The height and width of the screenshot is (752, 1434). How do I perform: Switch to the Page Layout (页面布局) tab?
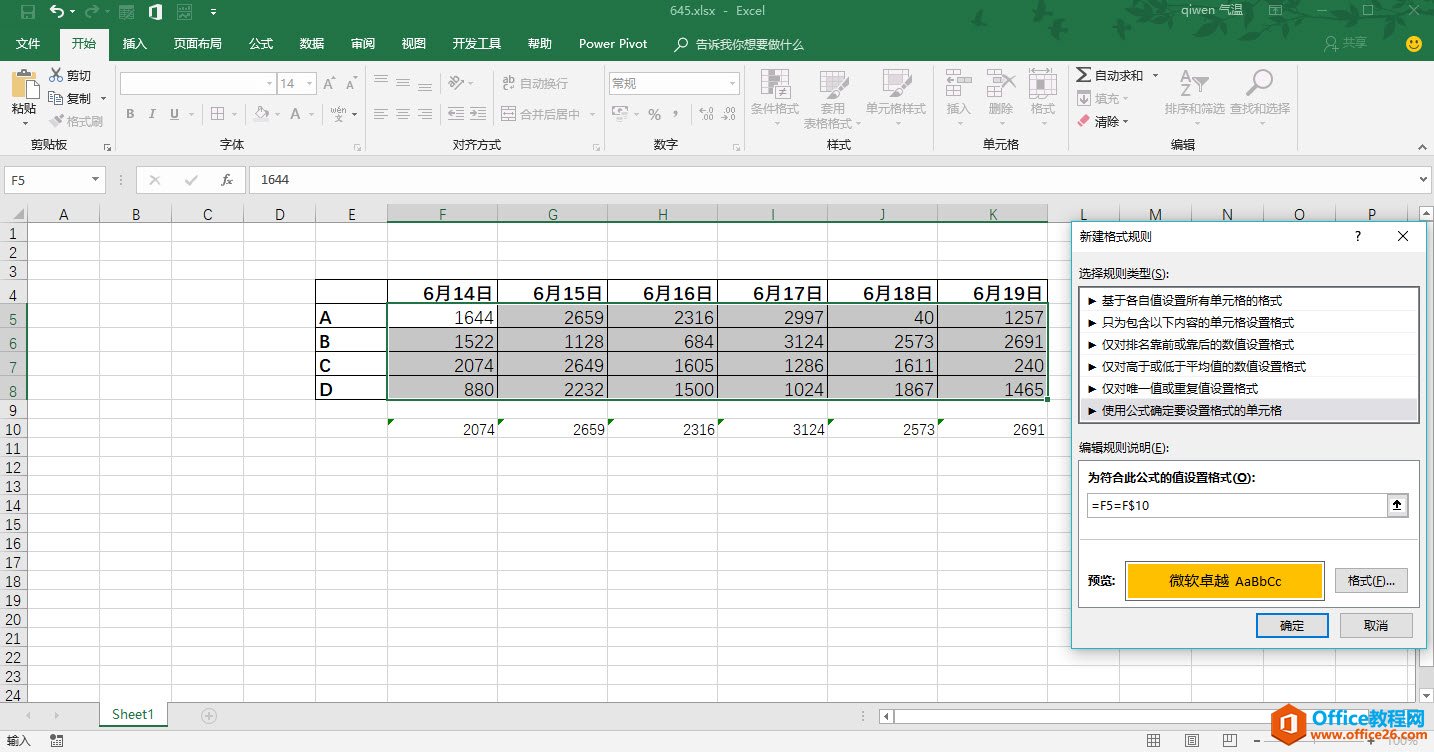pyautogui.click(x=197, y=44)
